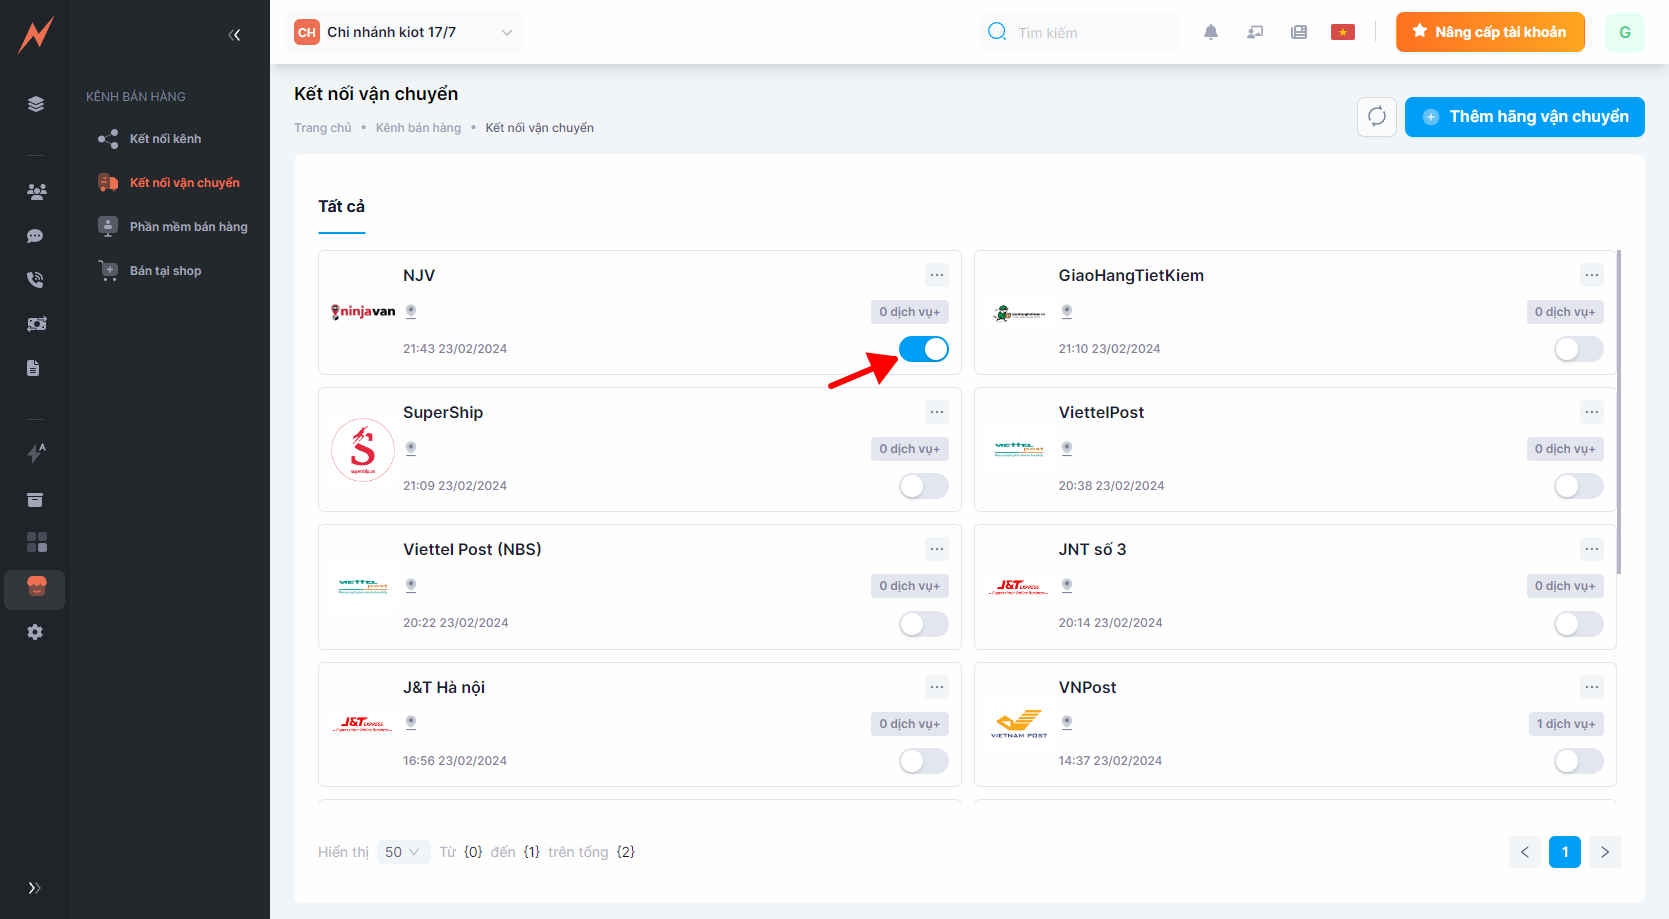Click the chat bubble icon in sidebar
1669x919 pixels.
[35, 236]
